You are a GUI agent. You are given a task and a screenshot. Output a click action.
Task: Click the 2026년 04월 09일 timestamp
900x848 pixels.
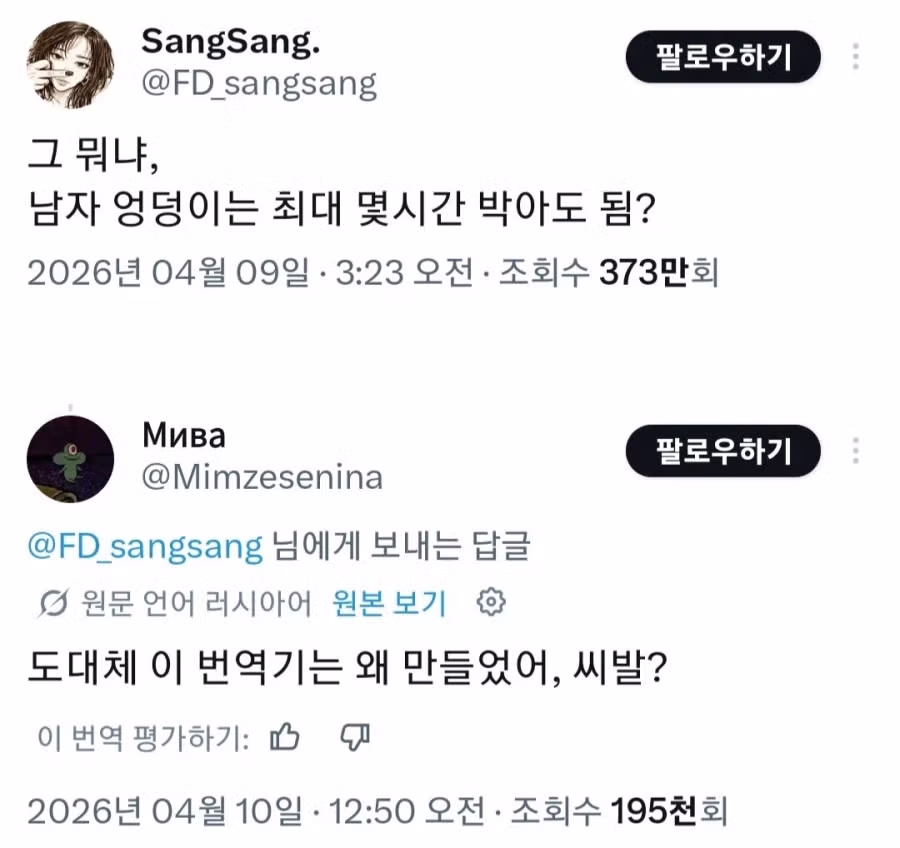(x=168, y=272)
